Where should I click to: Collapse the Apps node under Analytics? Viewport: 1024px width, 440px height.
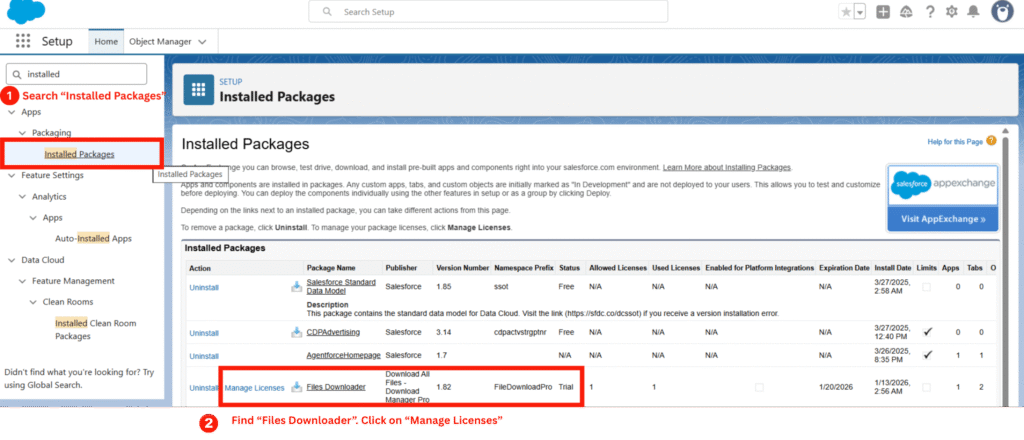click(x=33, y=217)
